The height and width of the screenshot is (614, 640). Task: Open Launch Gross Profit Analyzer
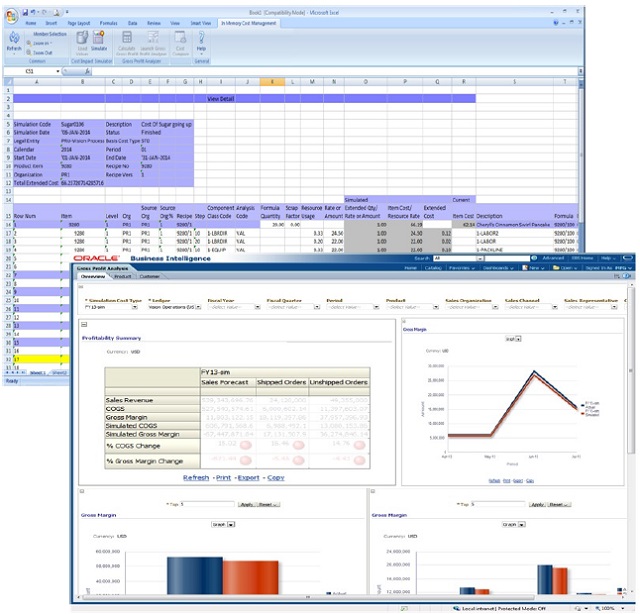153,42
